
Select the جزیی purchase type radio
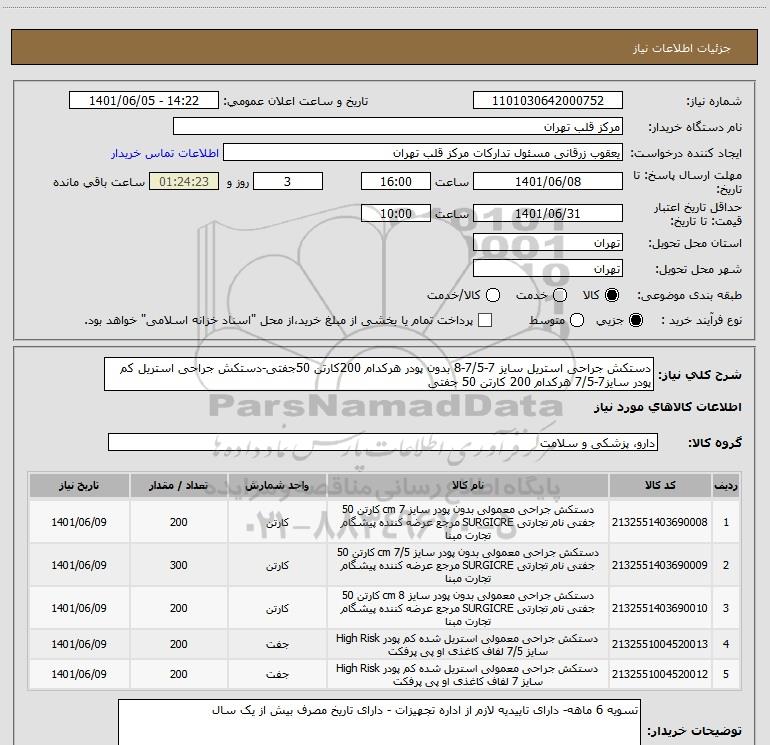point(635,320)
